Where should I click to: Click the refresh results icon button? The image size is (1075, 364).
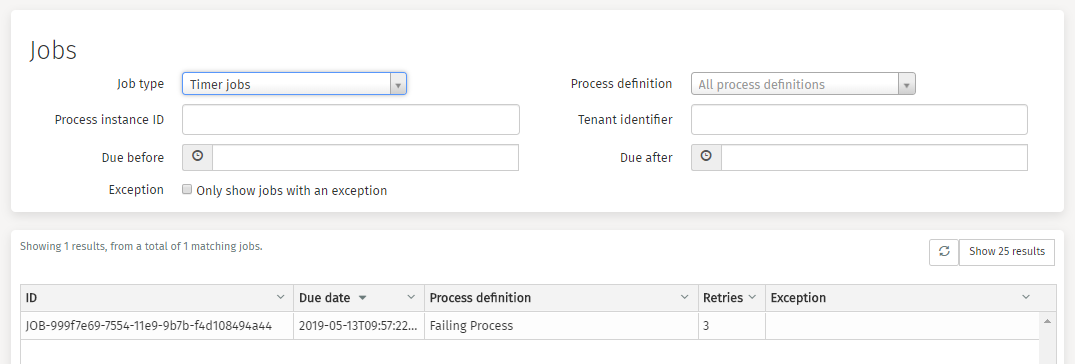pyautogui.click(x=943, y=252)
